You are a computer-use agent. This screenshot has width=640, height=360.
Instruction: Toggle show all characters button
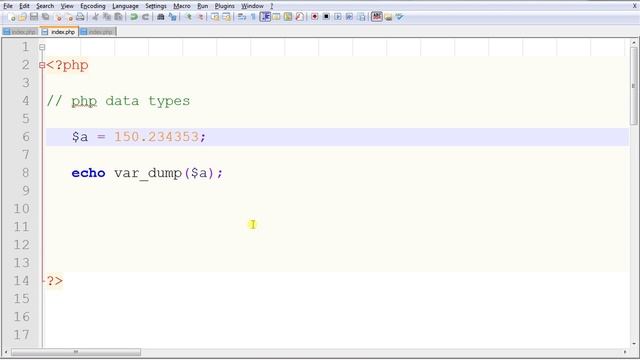(253, 17)
